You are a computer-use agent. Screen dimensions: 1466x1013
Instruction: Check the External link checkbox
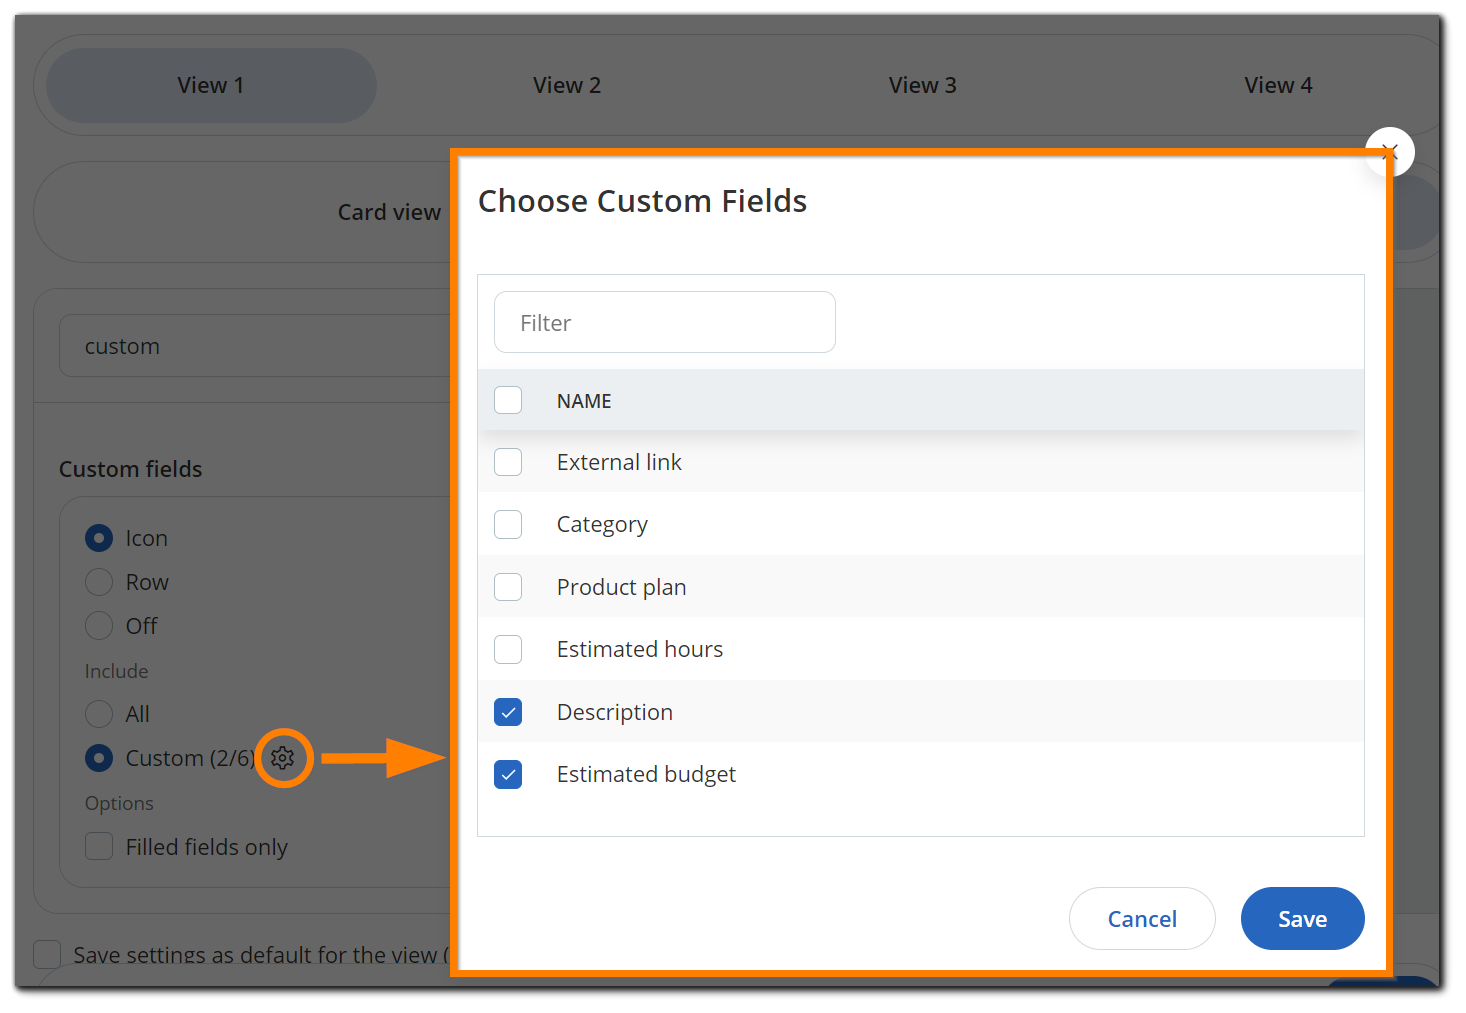pyautogui.click(x=508, y=462)
